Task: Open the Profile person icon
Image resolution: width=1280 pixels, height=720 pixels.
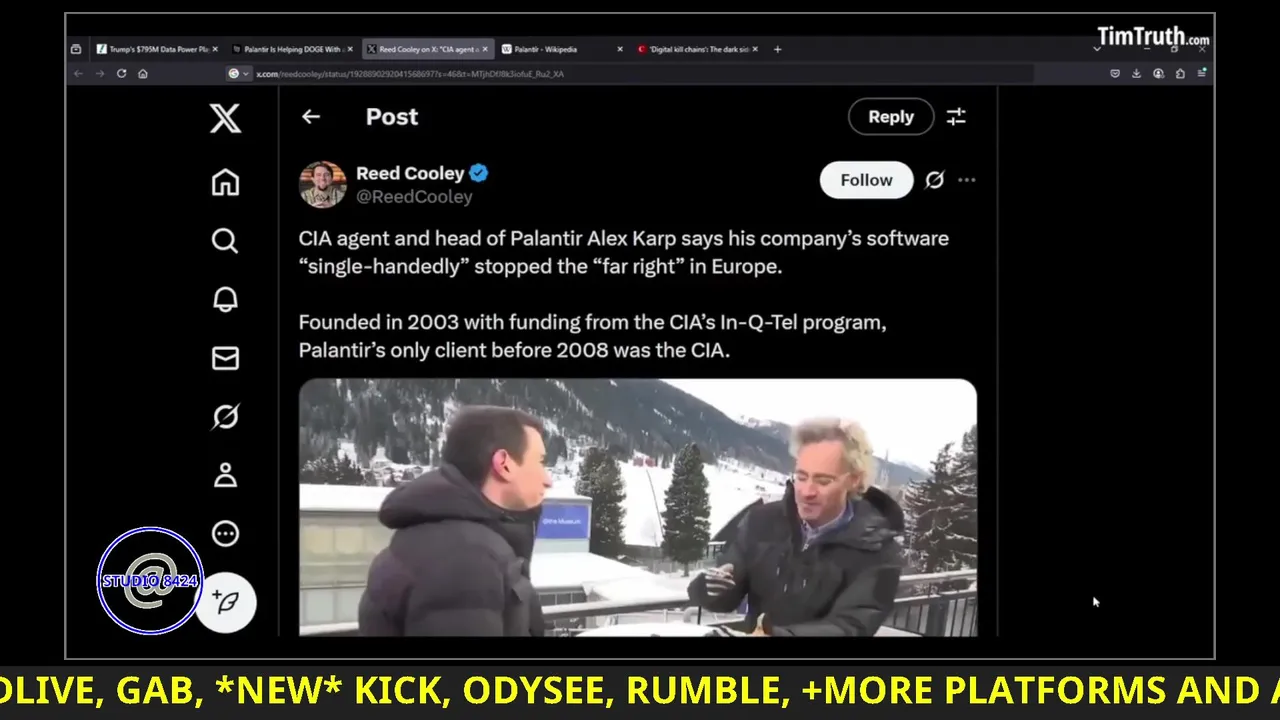Action: click(x=225, y=475)
